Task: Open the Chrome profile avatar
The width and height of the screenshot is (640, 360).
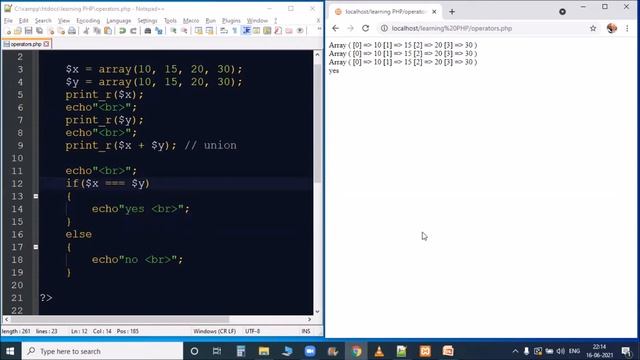Action: click(611, 28)
